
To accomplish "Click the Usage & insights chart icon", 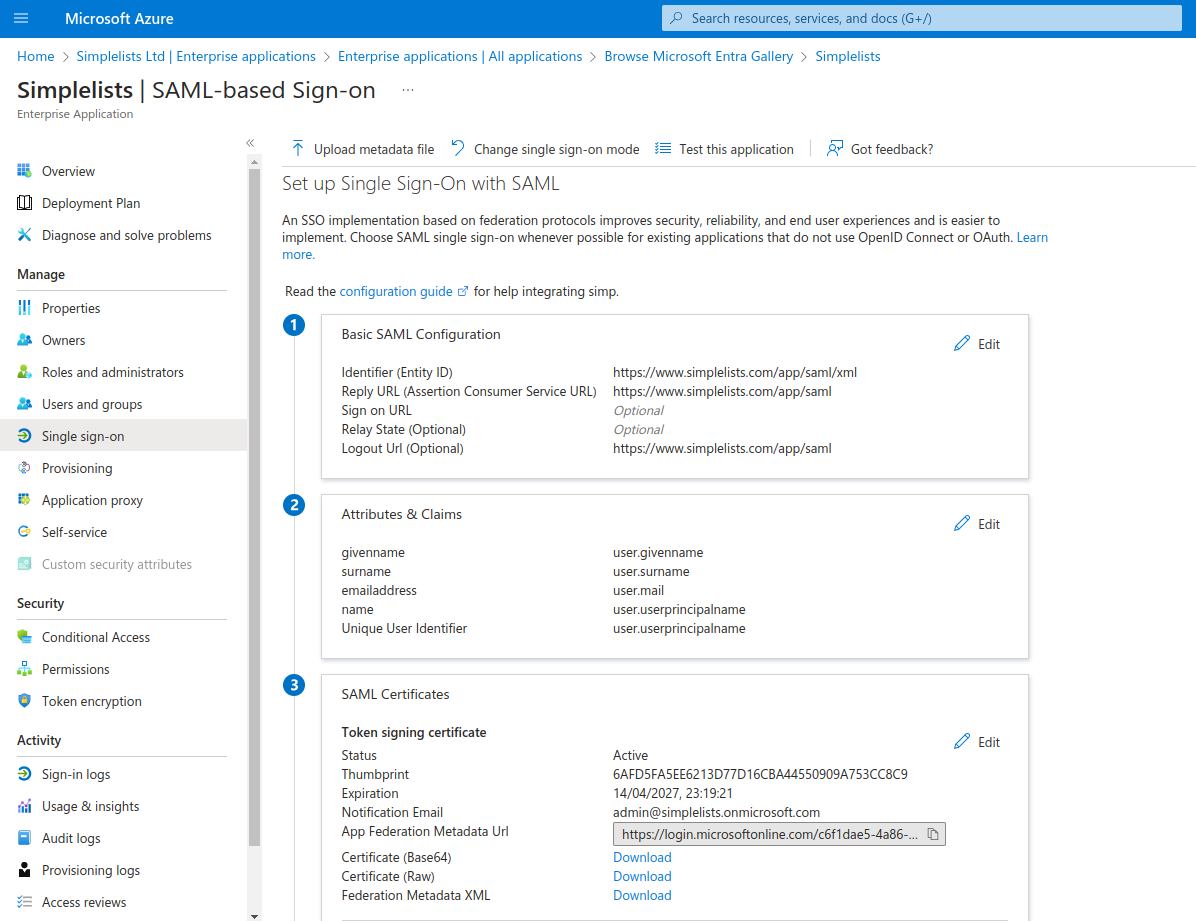I will [24, 806].
